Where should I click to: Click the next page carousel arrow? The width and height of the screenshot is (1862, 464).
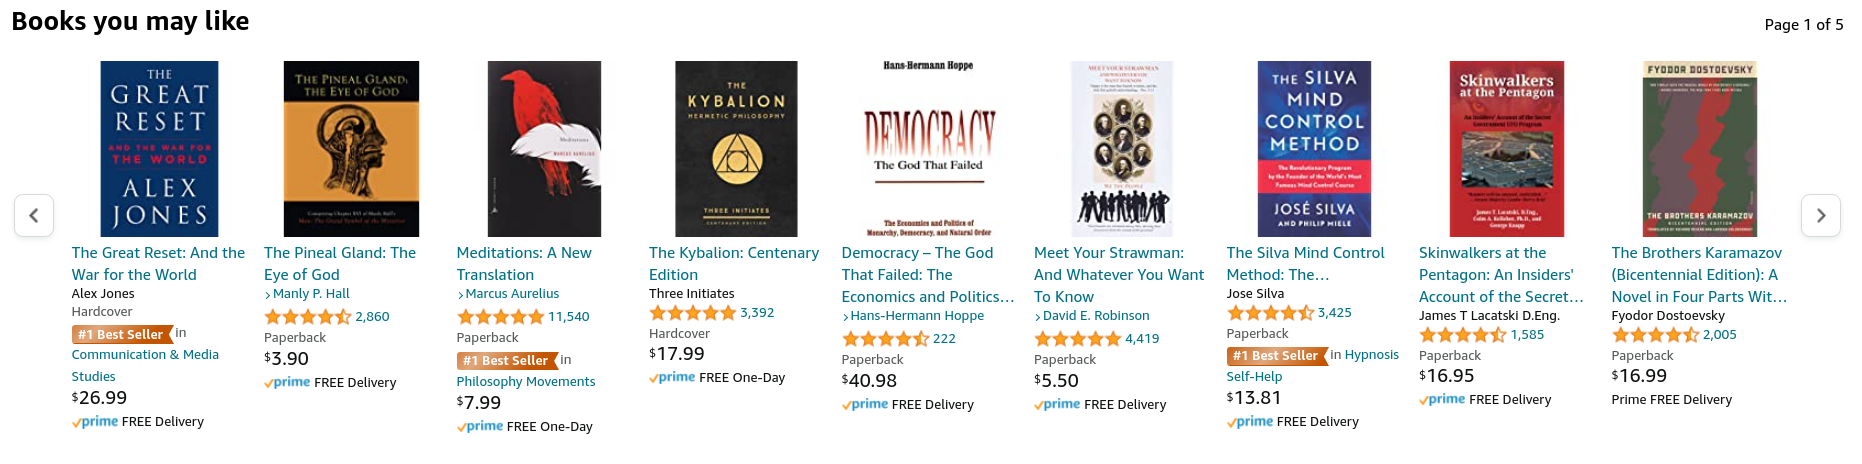click(1820, 215)
